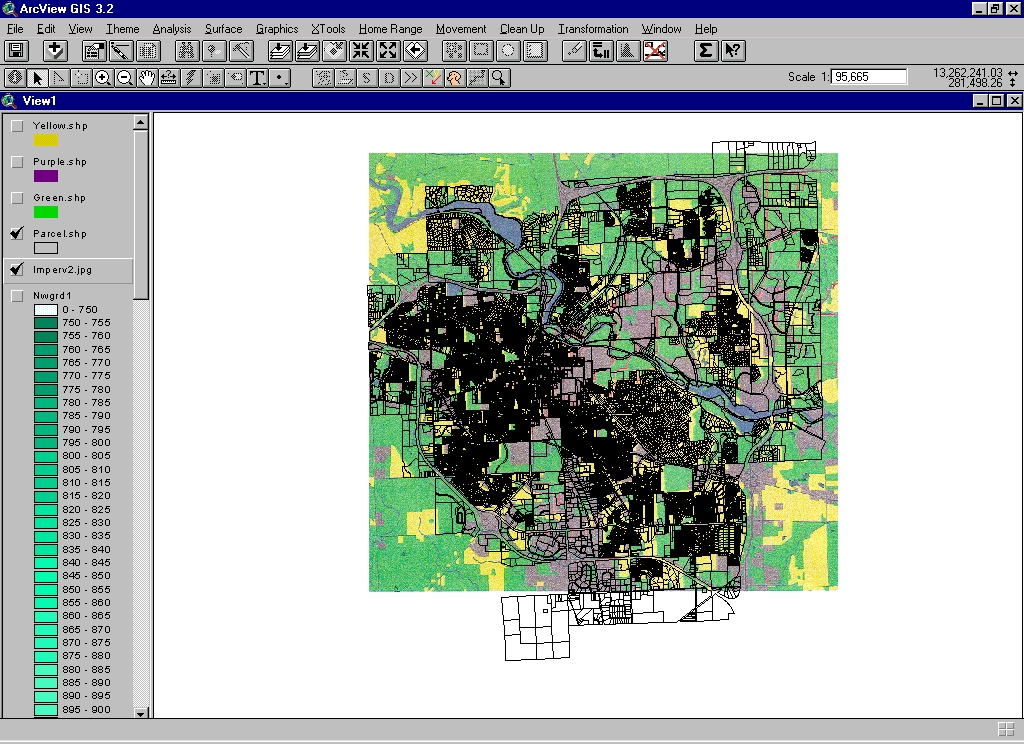Click the legend scrollbar up arrow

tap(140, 122)
